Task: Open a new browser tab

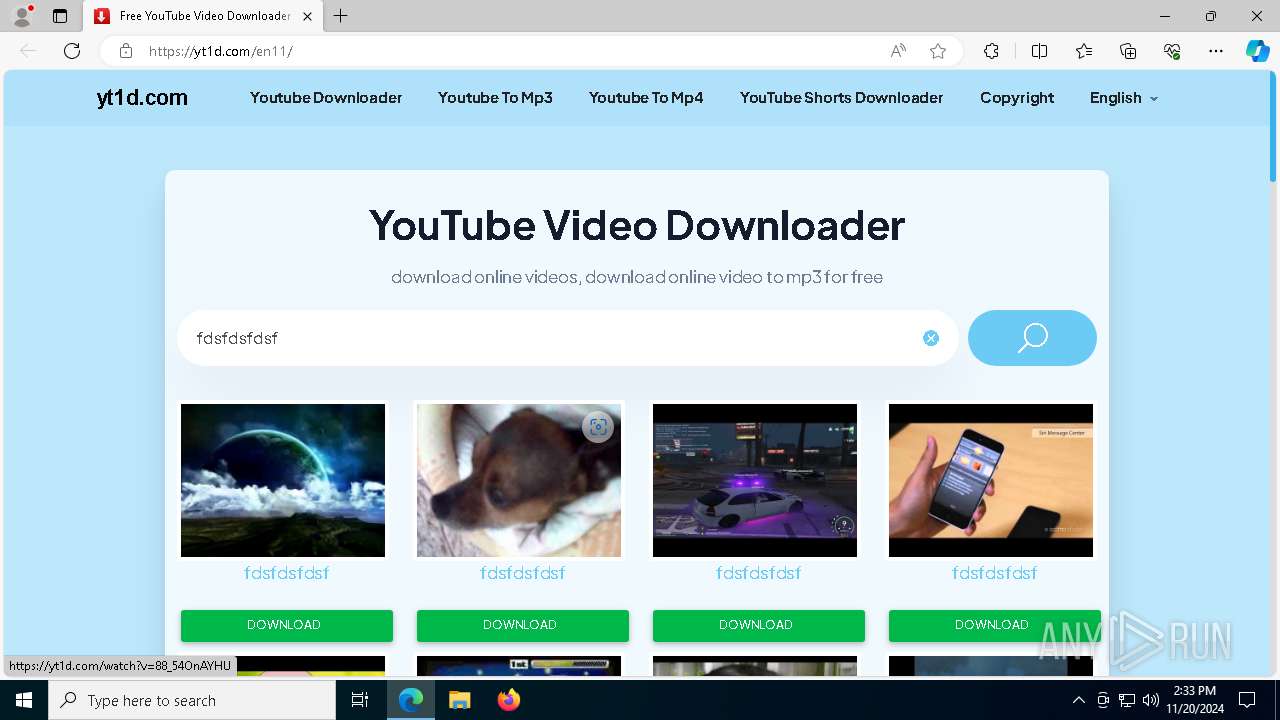Action: (x=340, y=16)
